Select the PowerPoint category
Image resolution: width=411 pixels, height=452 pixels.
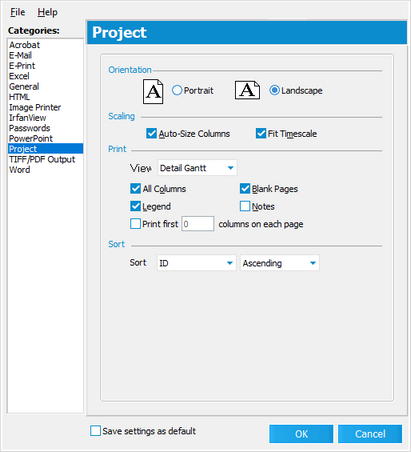click(x=45, y=138)
